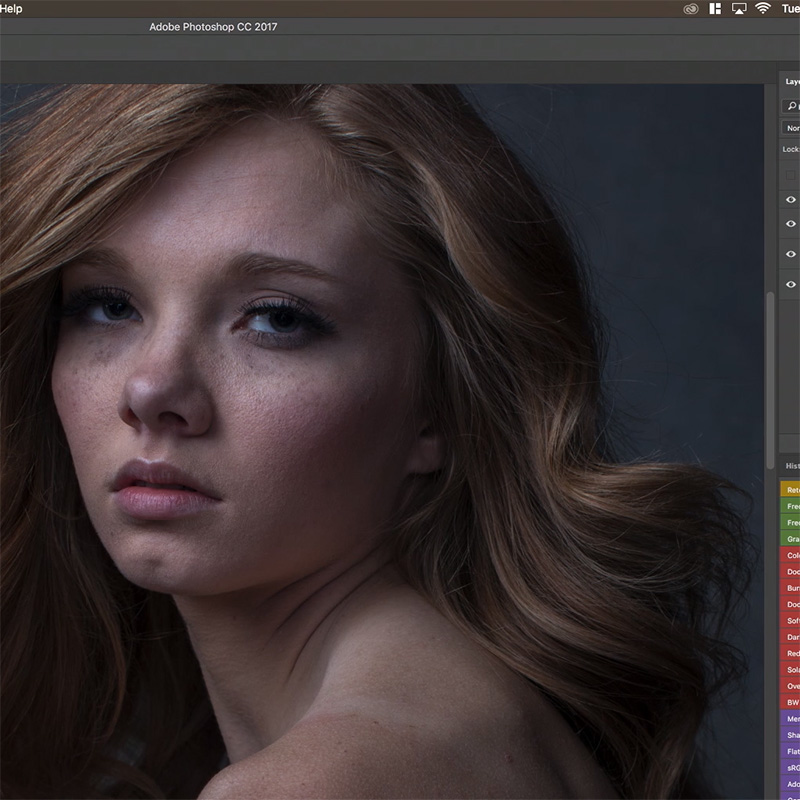800x800 pixels.
Task: Click the Wi-Fi icon in the menu bar
Action: pos(763,8)
